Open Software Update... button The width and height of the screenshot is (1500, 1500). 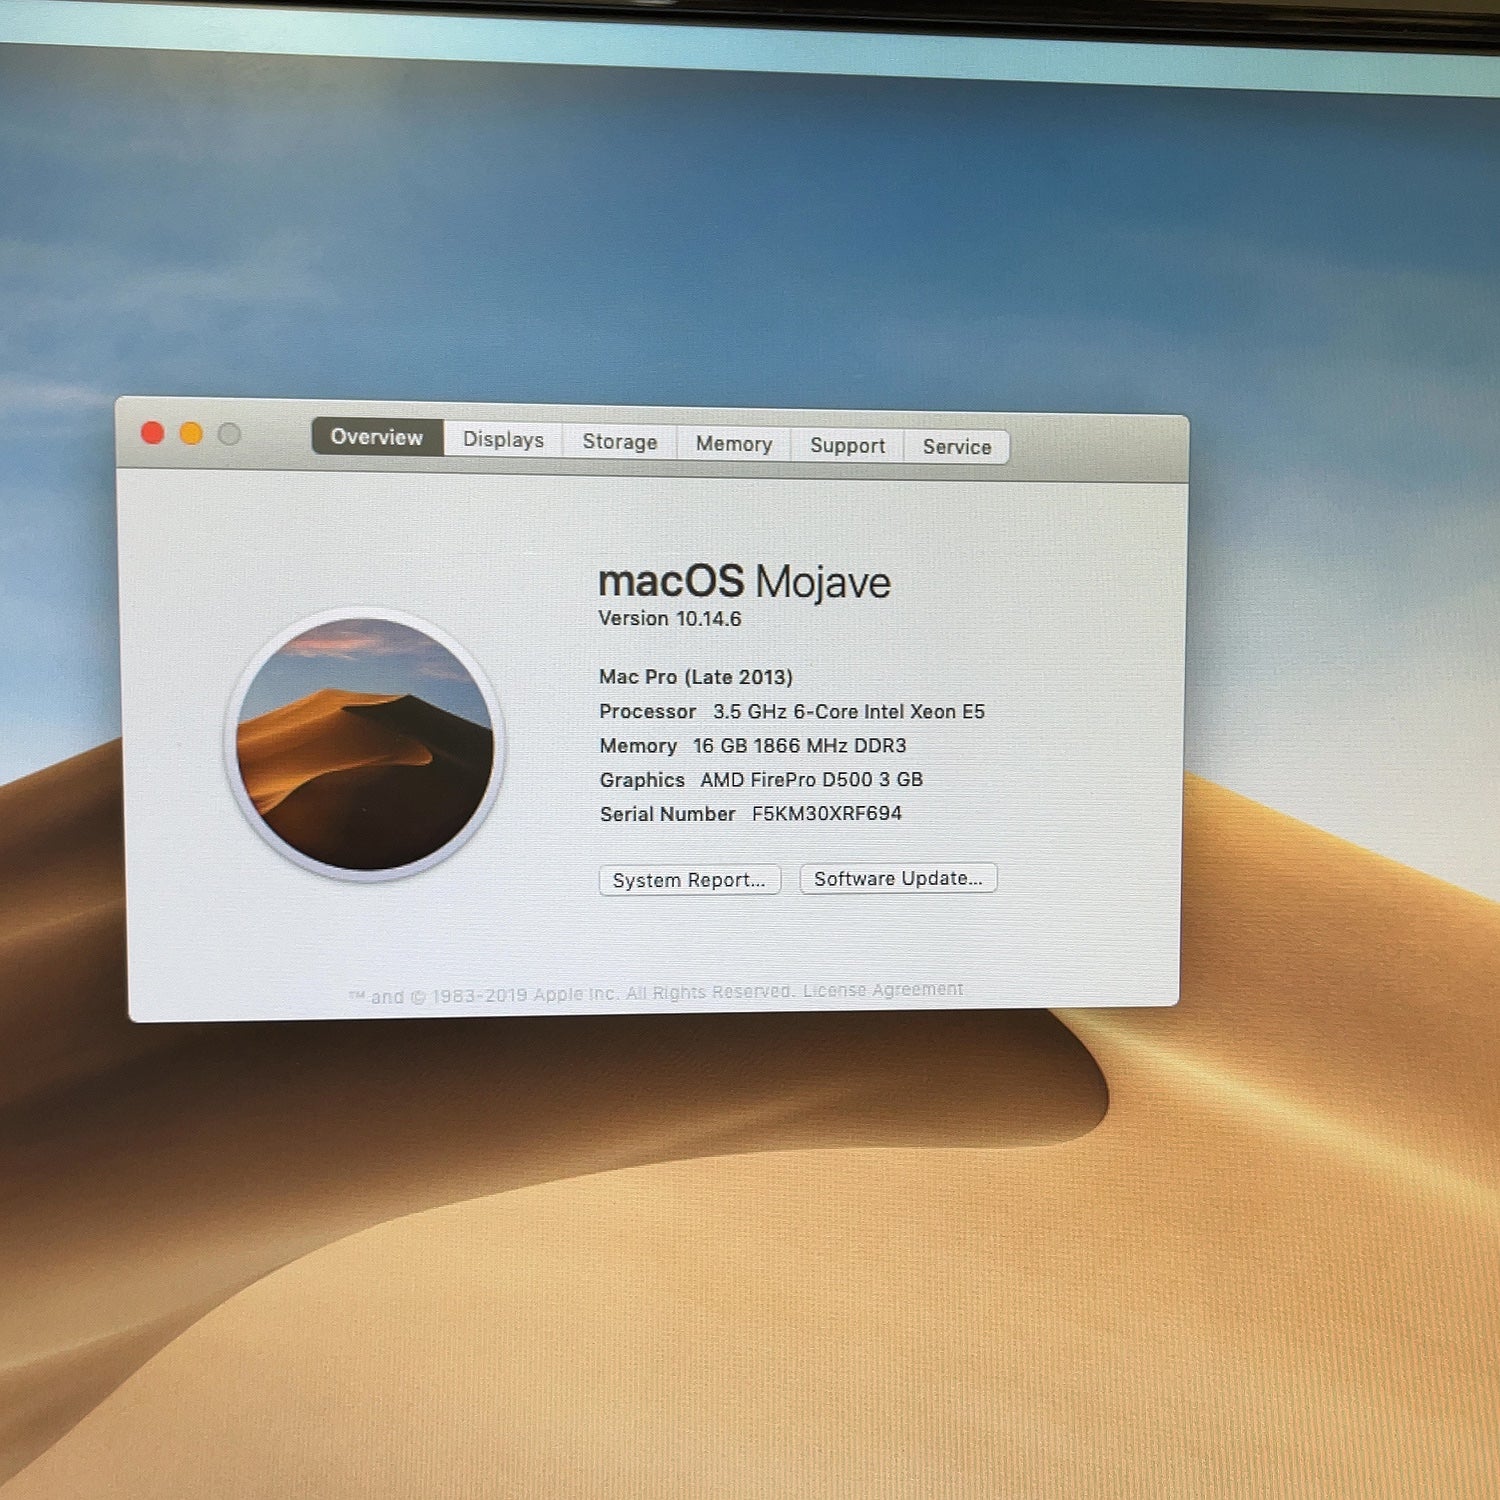[898, 878]
